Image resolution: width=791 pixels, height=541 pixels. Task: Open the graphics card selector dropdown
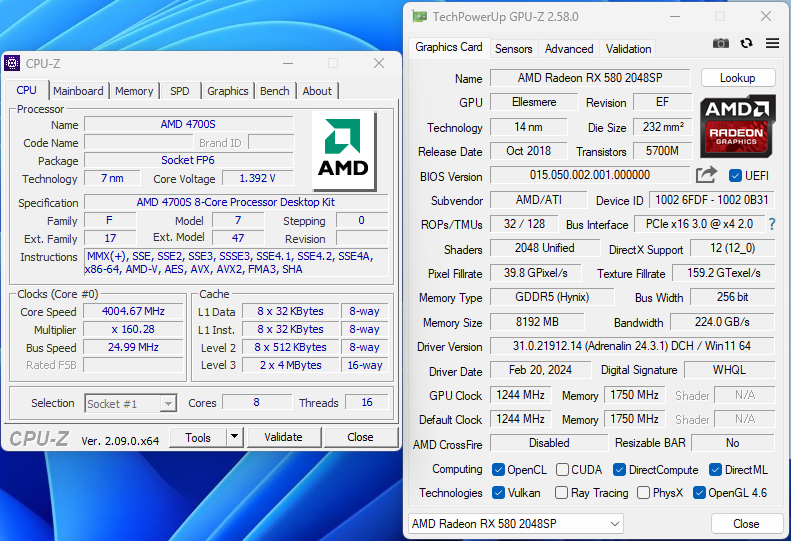click(x=516, y=524)
